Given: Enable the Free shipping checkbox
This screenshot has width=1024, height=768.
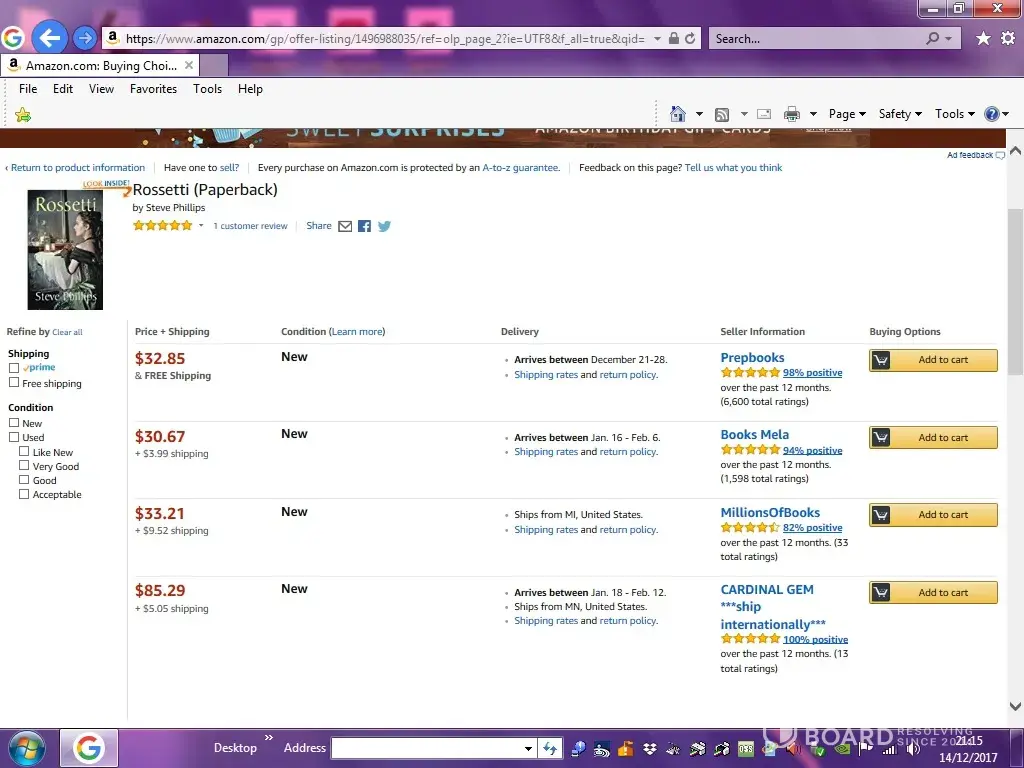Looking at the screenshot, I should click(14, 383).
